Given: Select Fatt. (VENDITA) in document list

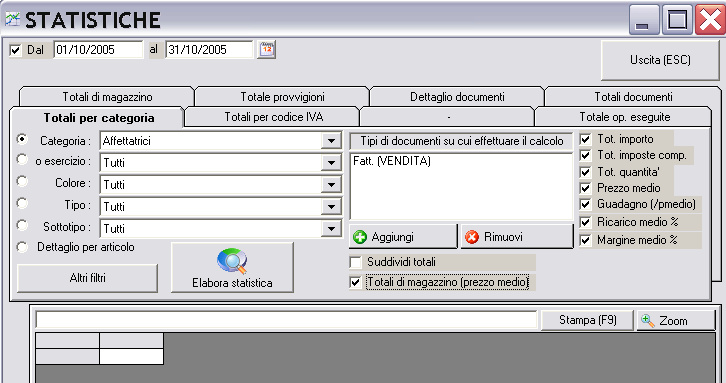Looking at the screenshot, I should pos(392,161).
